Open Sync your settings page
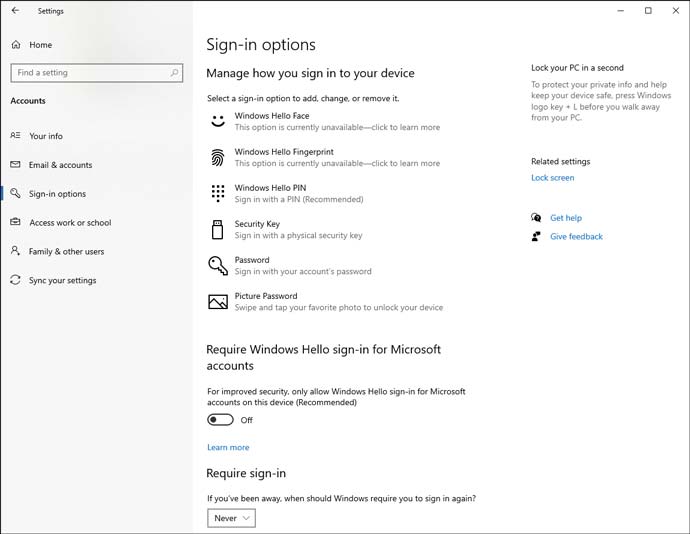This screenshot has width=690, height=534. click(x=62, y=280)
